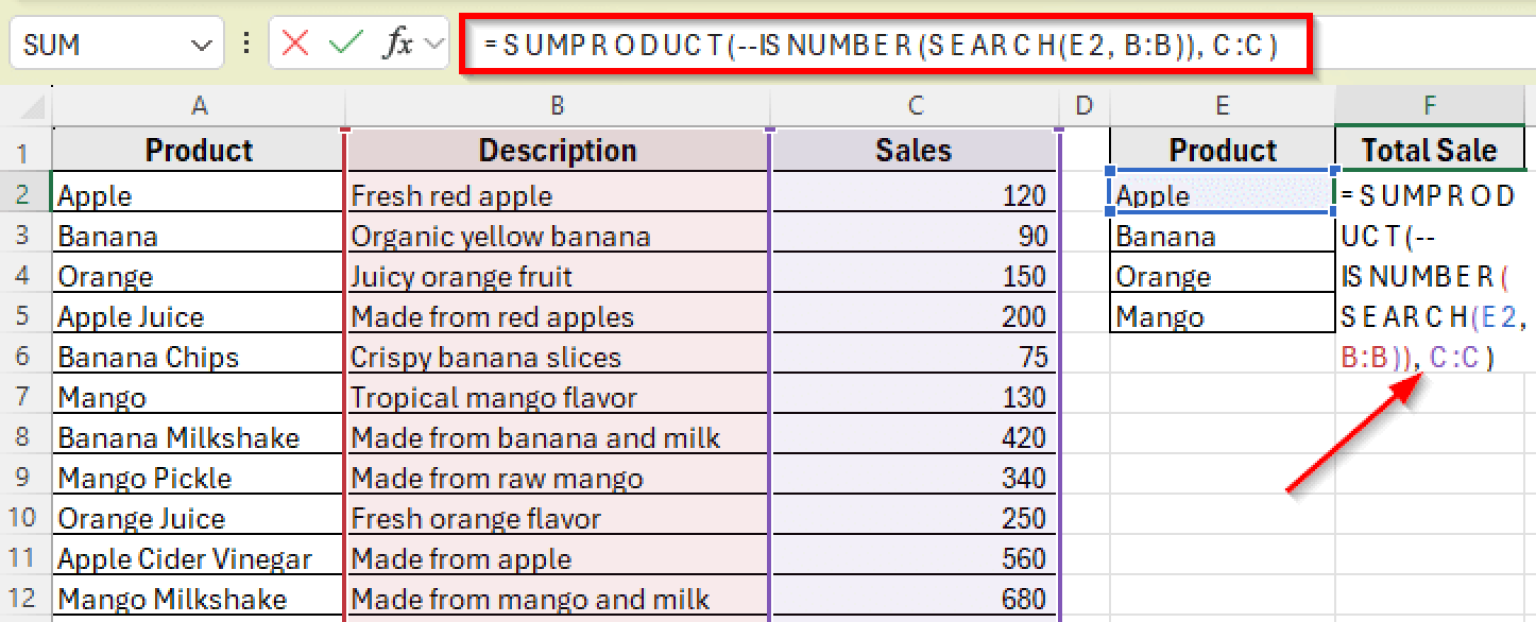Select row 12 header

(26, 599)
